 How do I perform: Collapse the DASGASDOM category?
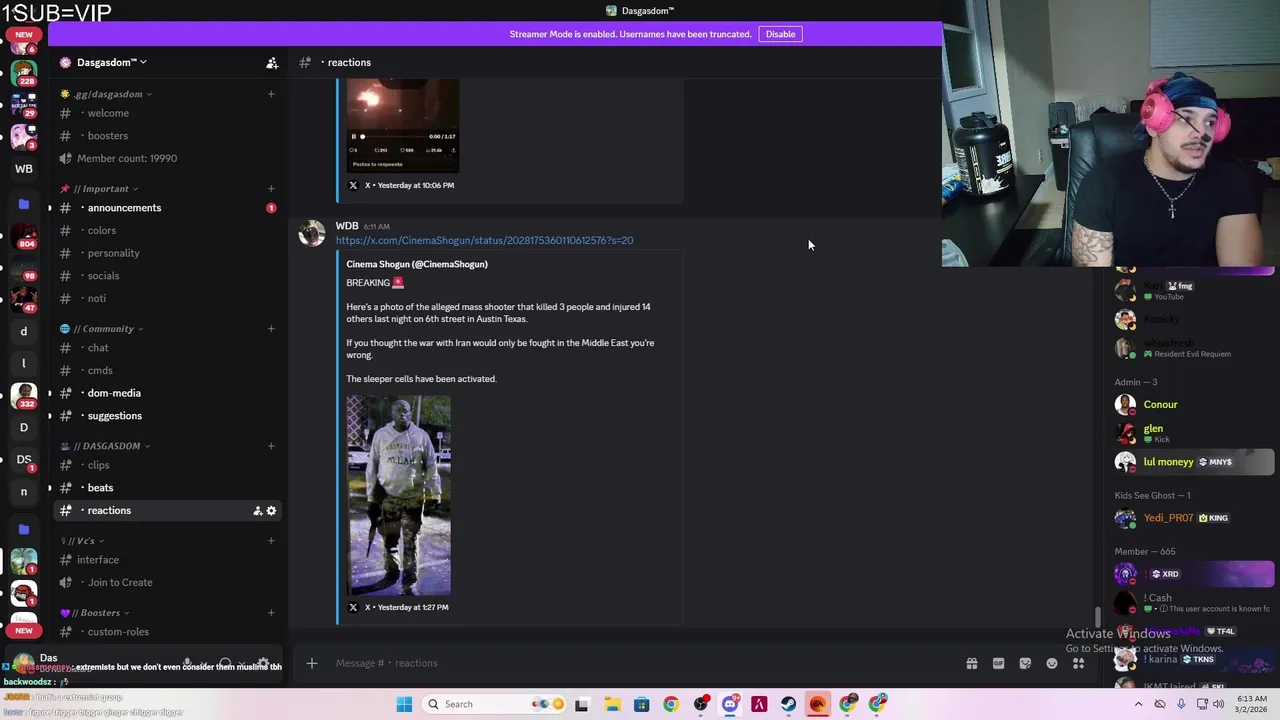pos(105,446)
